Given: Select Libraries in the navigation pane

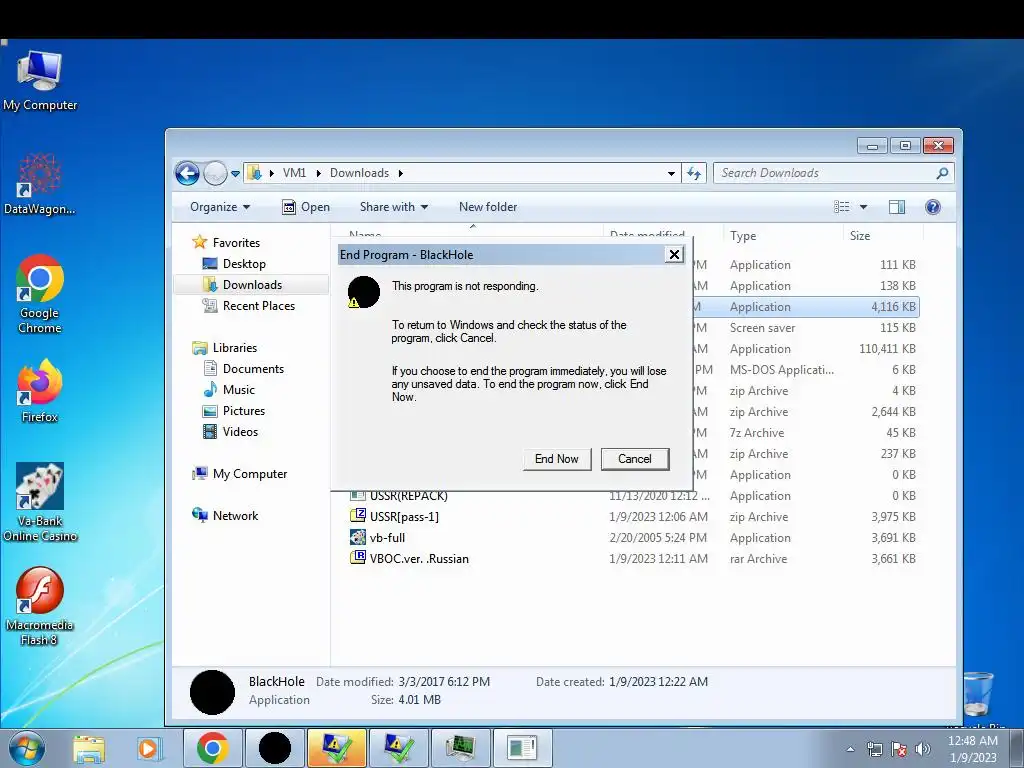Looking at the screenshot, I should (225, 347).
